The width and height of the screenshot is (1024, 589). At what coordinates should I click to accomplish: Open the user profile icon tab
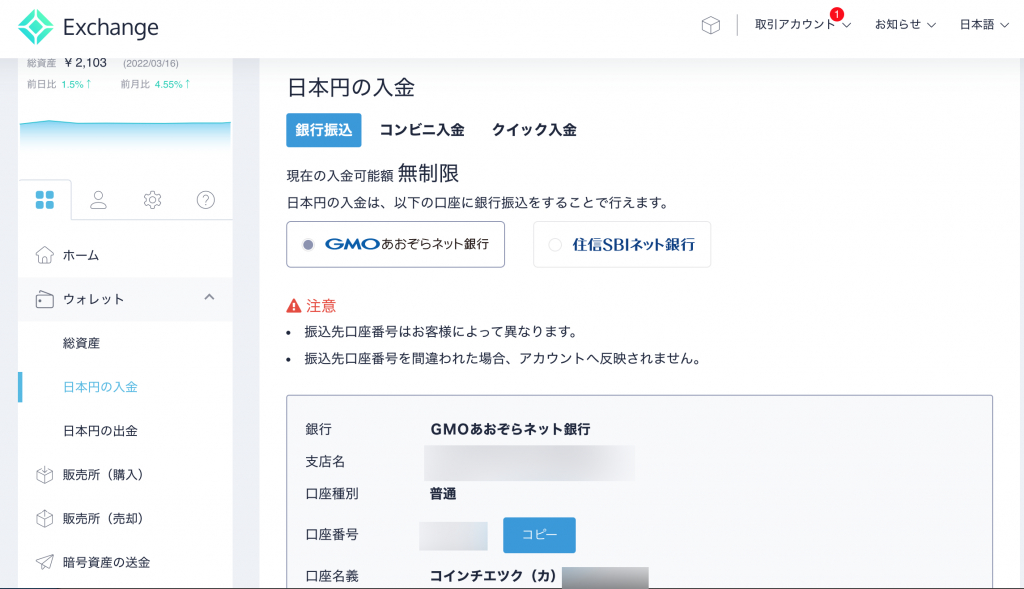(x=98, y=200)
